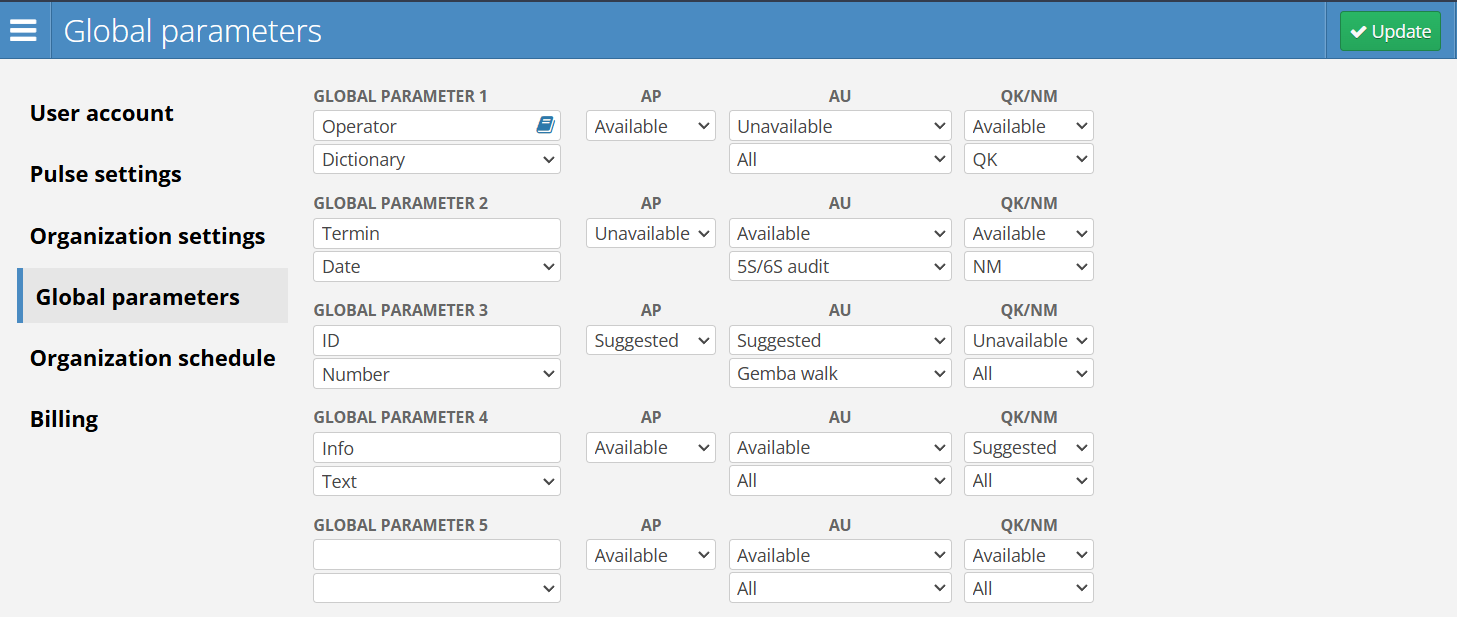Click the empty Global Parameter 5 name field
The image size is (1457, 617).
pos(437,555)
